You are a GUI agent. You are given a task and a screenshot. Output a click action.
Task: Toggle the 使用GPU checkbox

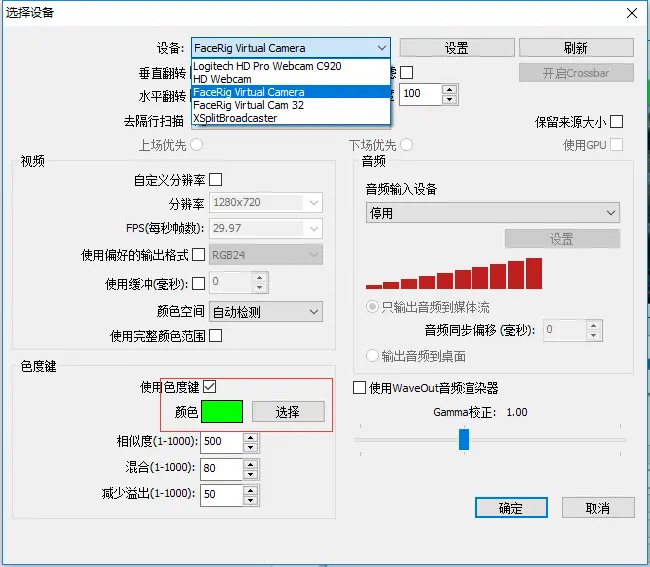click(616, 145)
